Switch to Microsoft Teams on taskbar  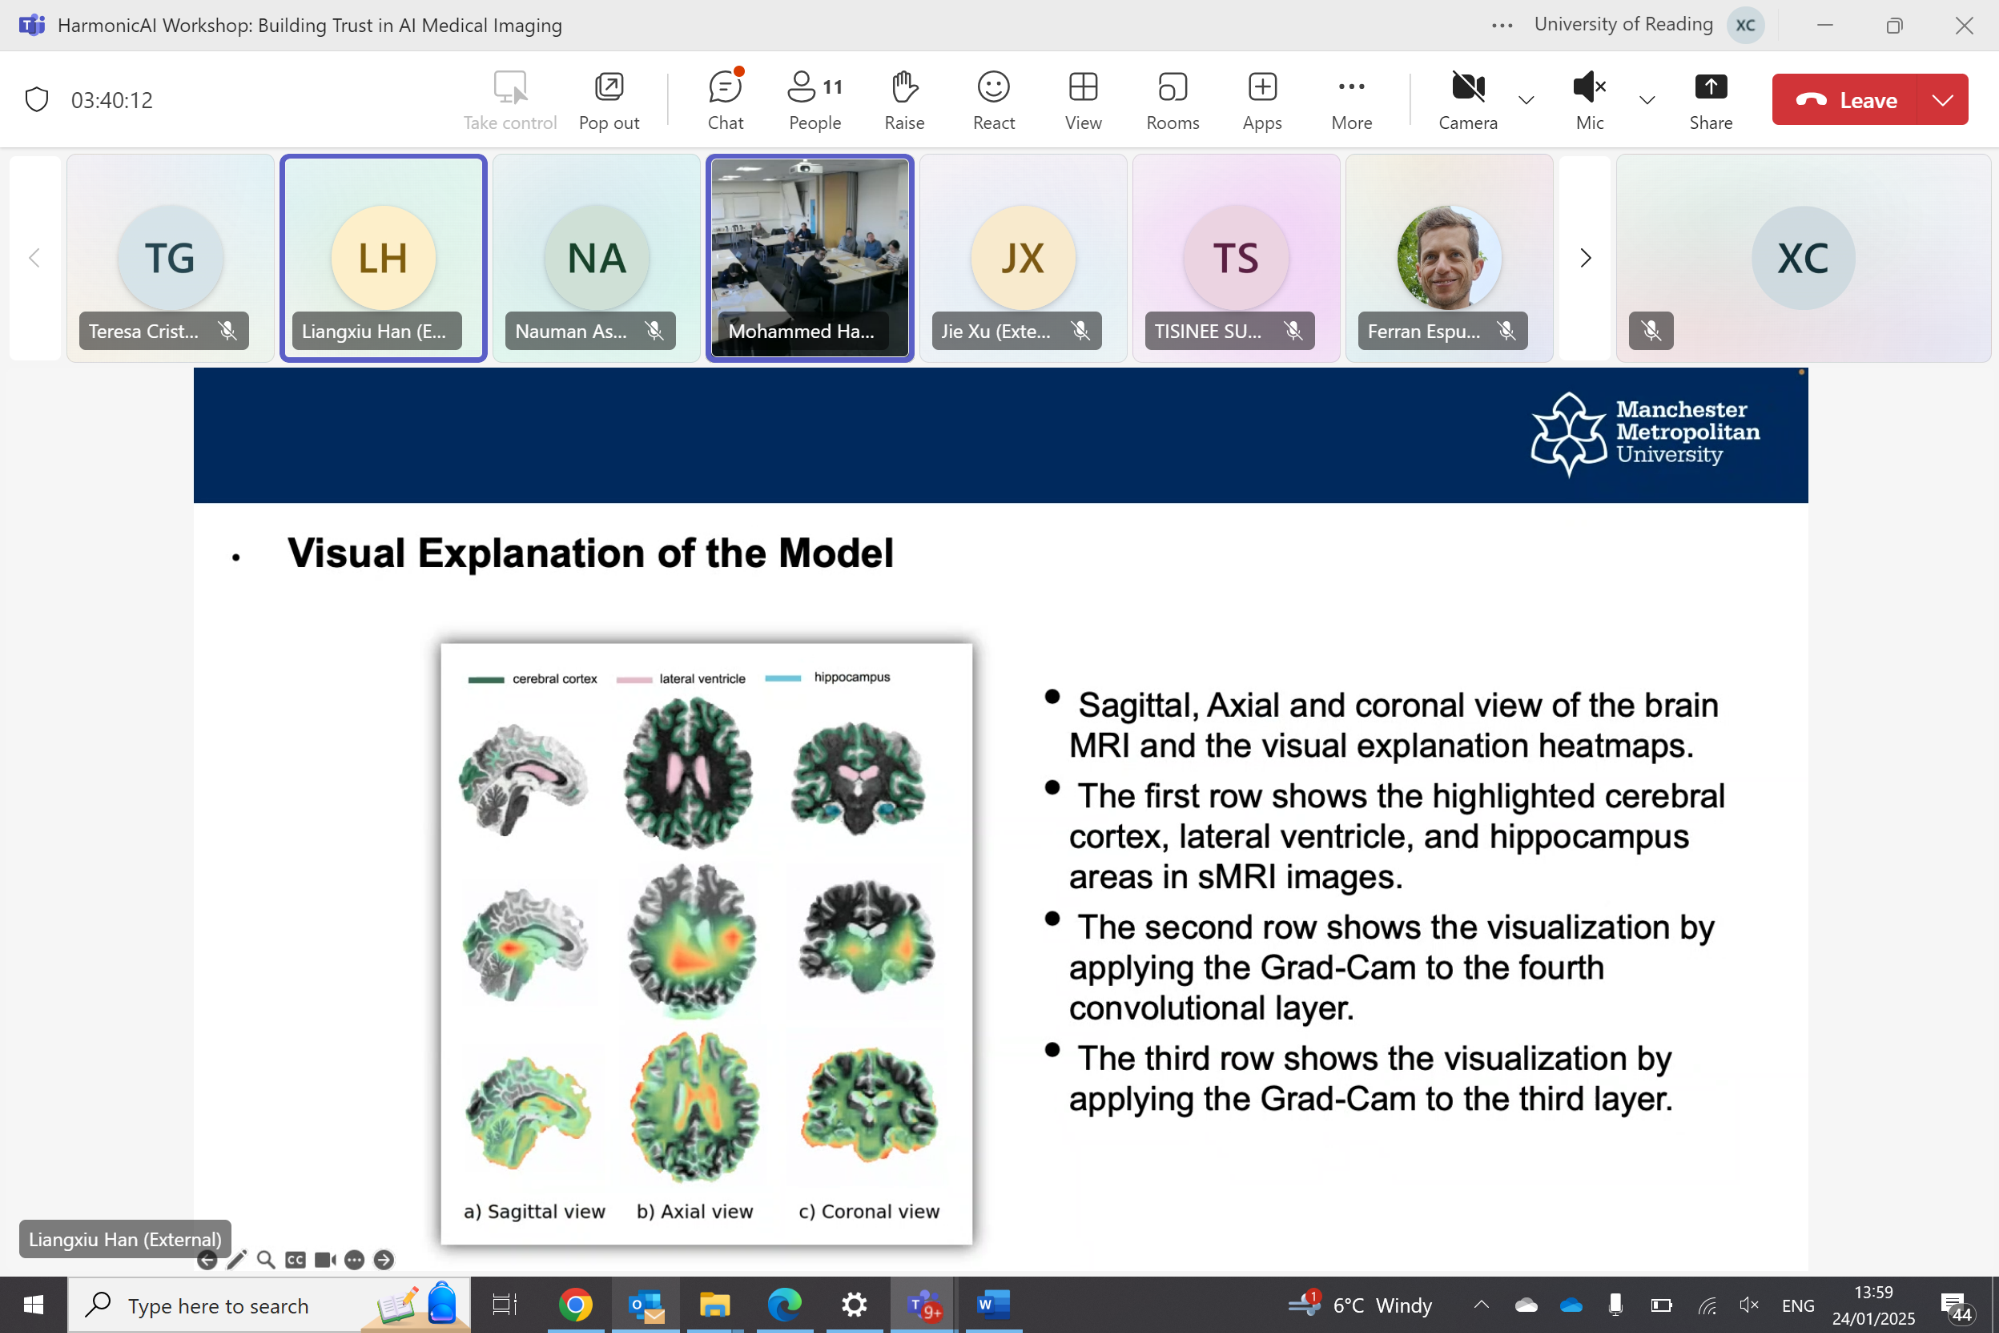point(923,1305)
